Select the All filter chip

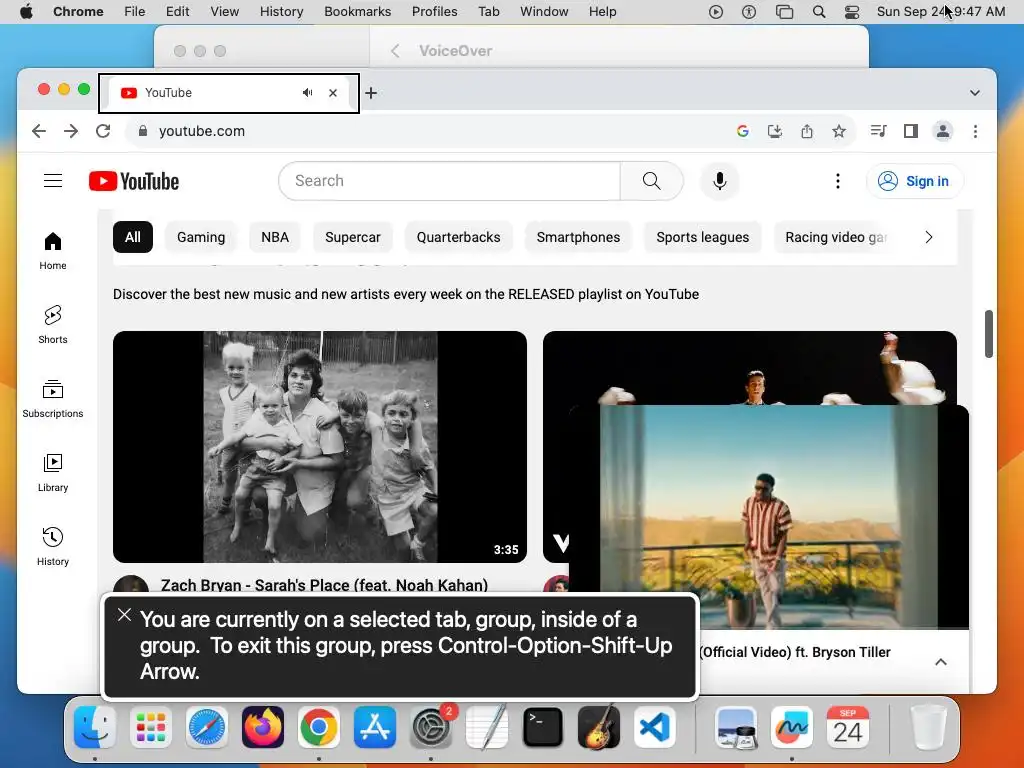pyautogui.click(x=133, y=237)
